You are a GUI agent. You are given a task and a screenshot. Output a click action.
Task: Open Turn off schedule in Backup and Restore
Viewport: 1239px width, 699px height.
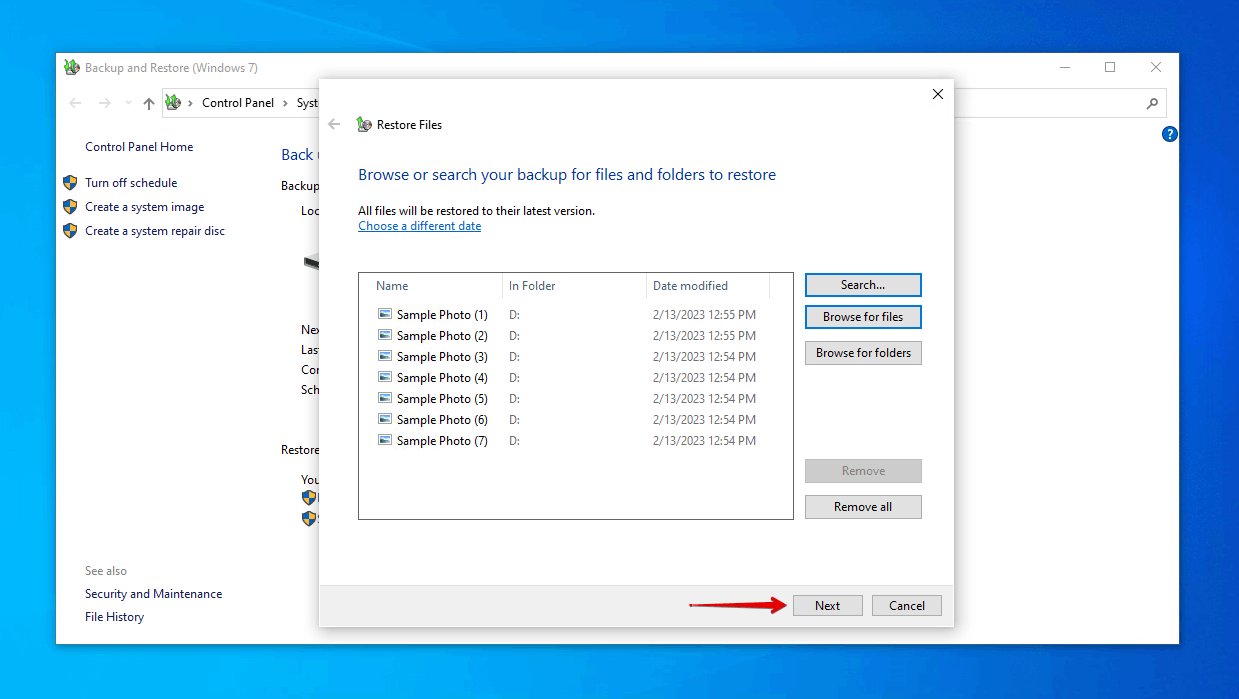(x=131, y=183)
